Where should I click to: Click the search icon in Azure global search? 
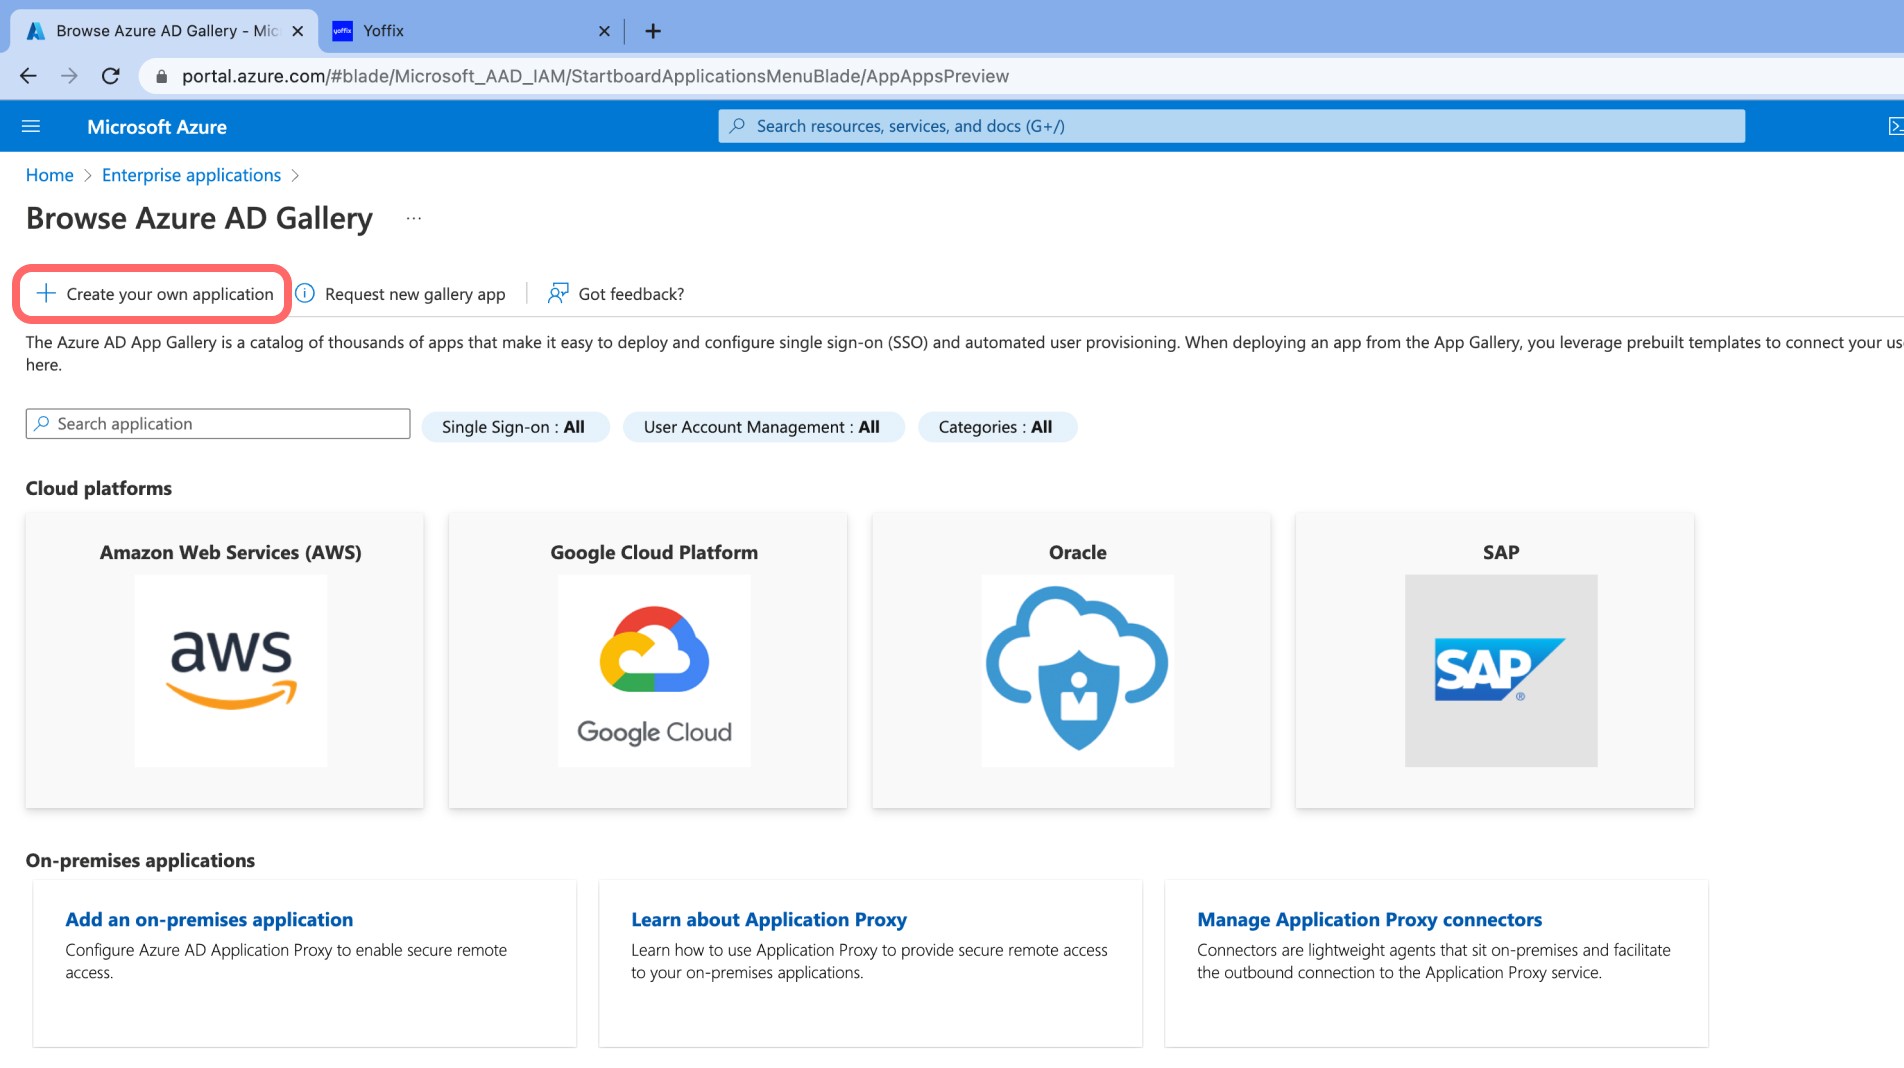pyautogui.click(x=737, y=126)
